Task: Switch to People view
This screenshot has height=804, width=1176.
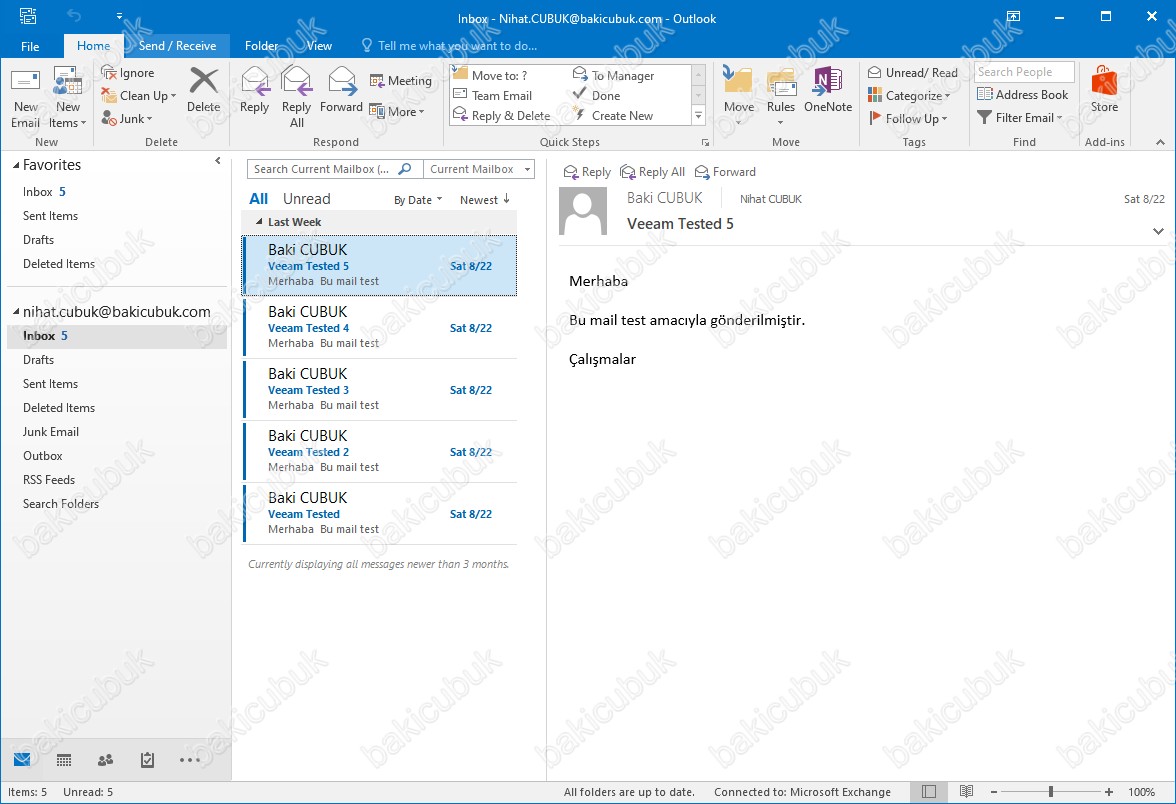Action: point(106,760)
